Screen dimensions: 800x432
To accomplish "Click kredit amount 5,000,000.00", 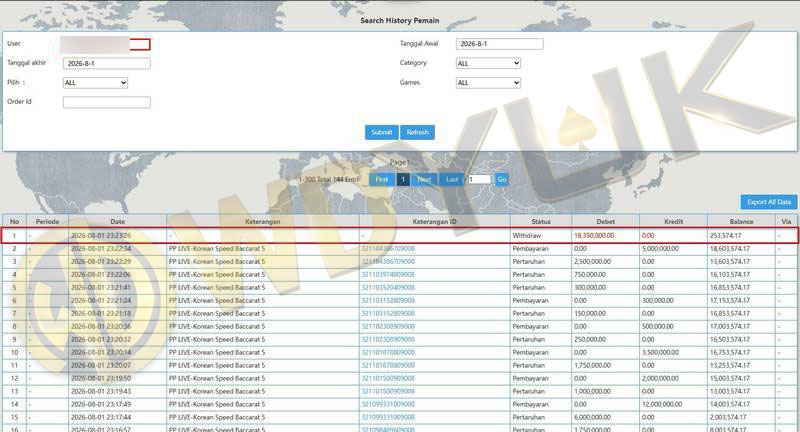I will pyautogui.click(x=660, y=249).
